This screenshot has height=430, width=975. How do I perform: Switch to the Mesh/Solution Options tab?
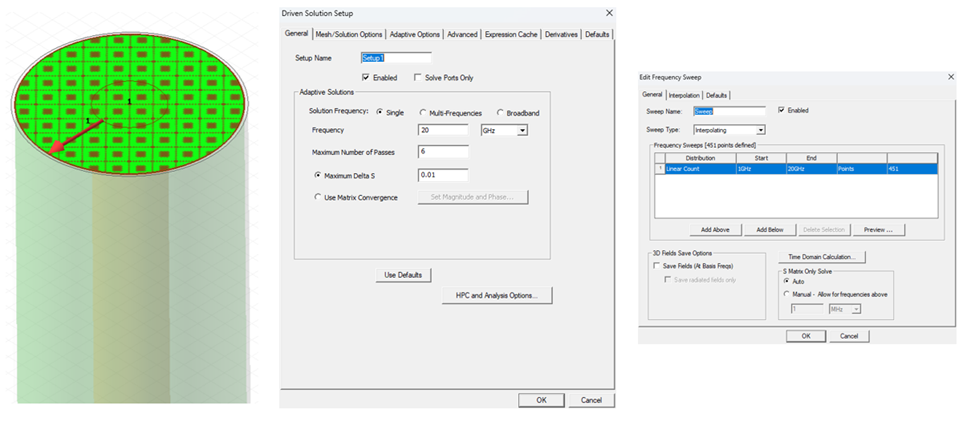349,34
